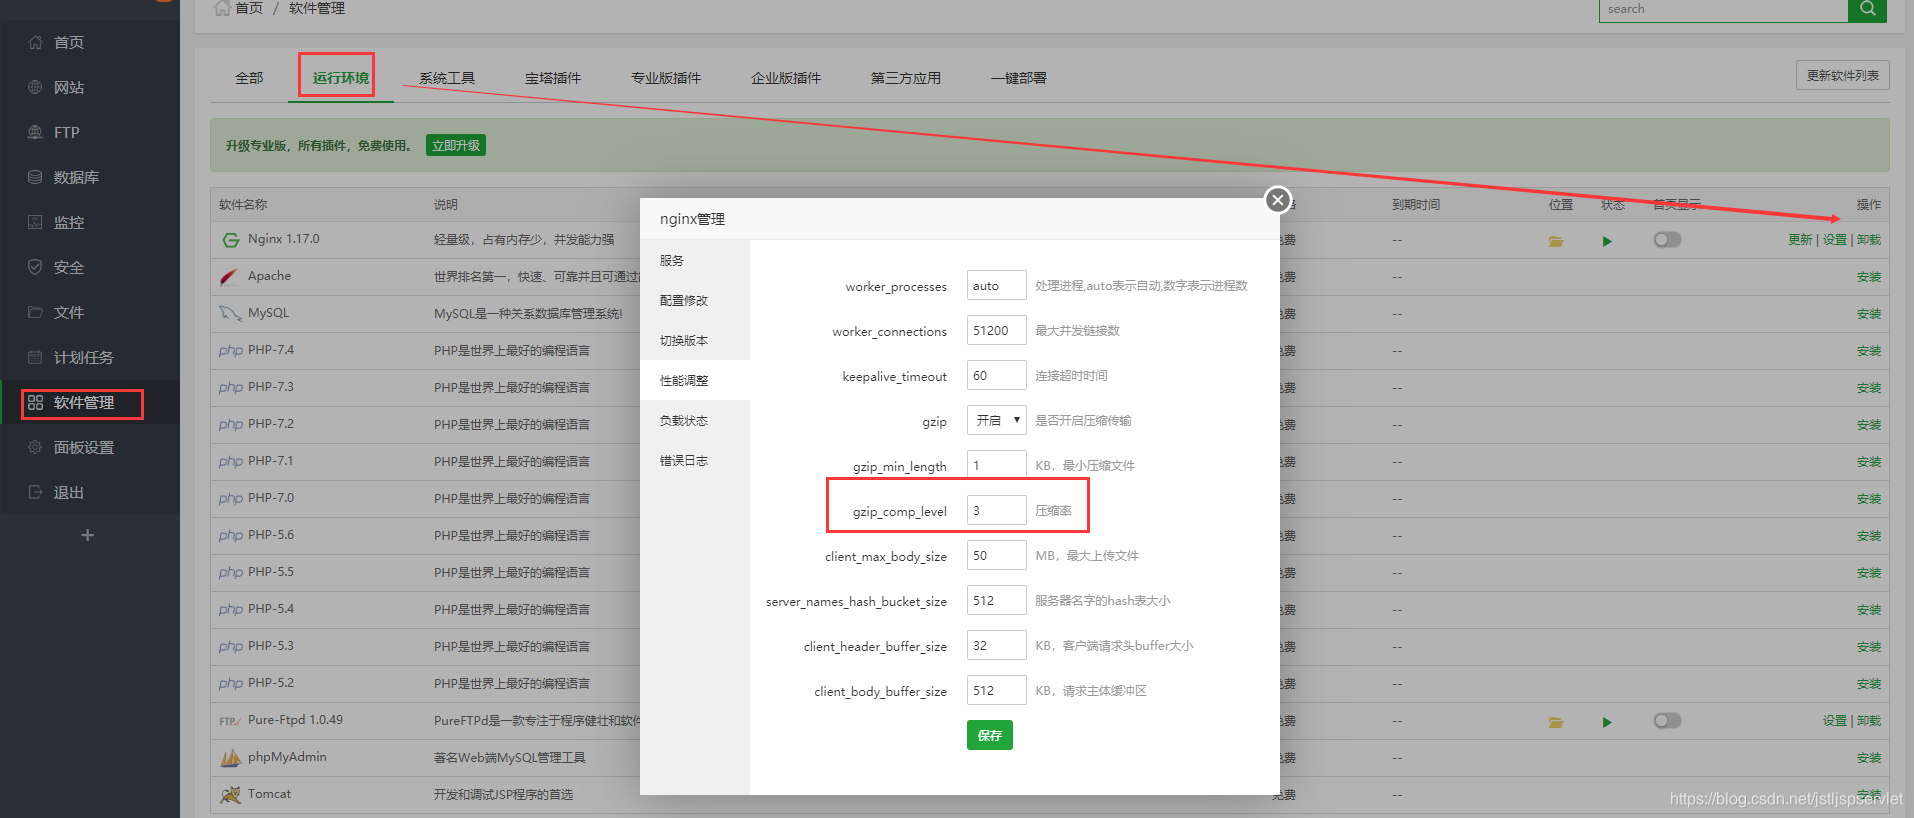Screen dimensions: 1914x818
Task: Click the software management grid icon
Action: point(35,402)
